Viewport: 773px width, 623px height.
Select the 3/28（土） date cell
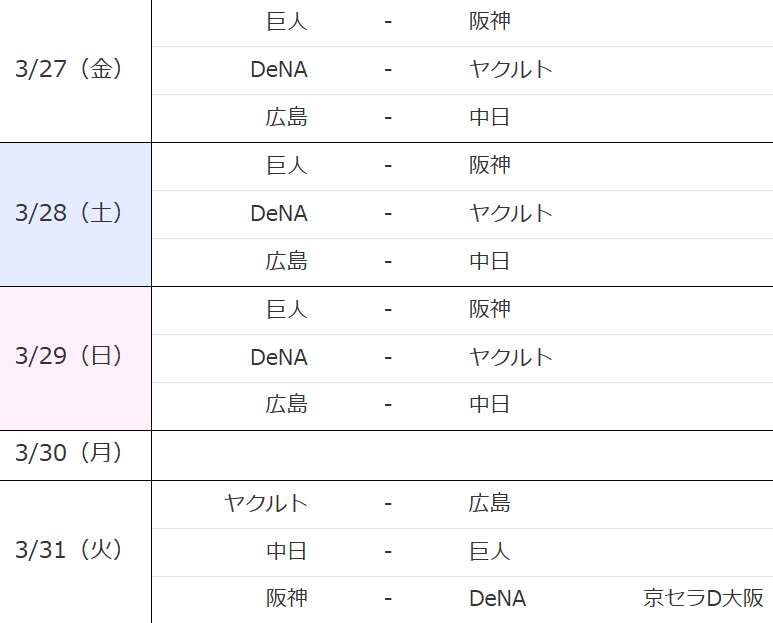[x=69, y=213]
